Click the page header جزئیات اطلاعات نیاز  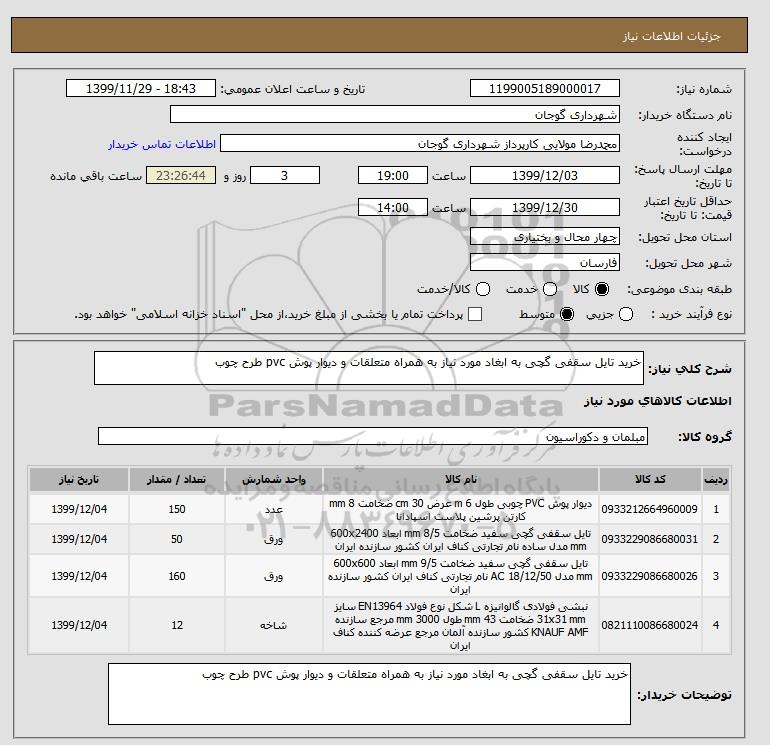click(x=671, y=37)
